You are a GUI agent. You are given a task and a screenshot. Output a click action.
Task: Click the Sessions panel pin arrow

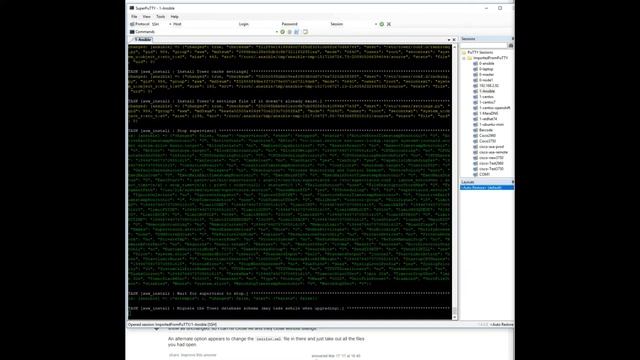tap(512, 39)
